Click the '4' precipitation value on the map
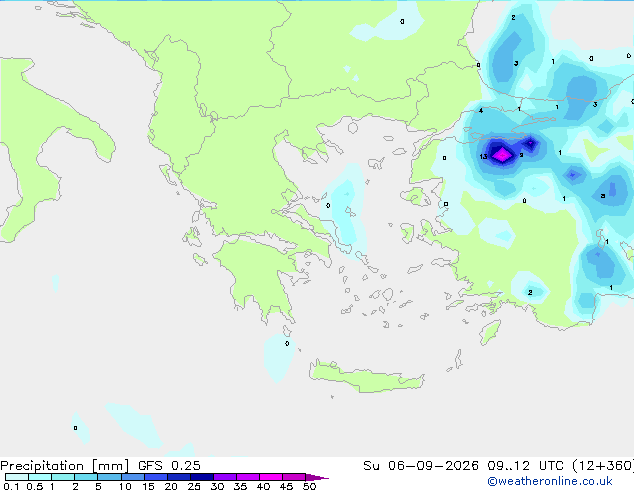The image size is (634, 490). pos(481,110)
